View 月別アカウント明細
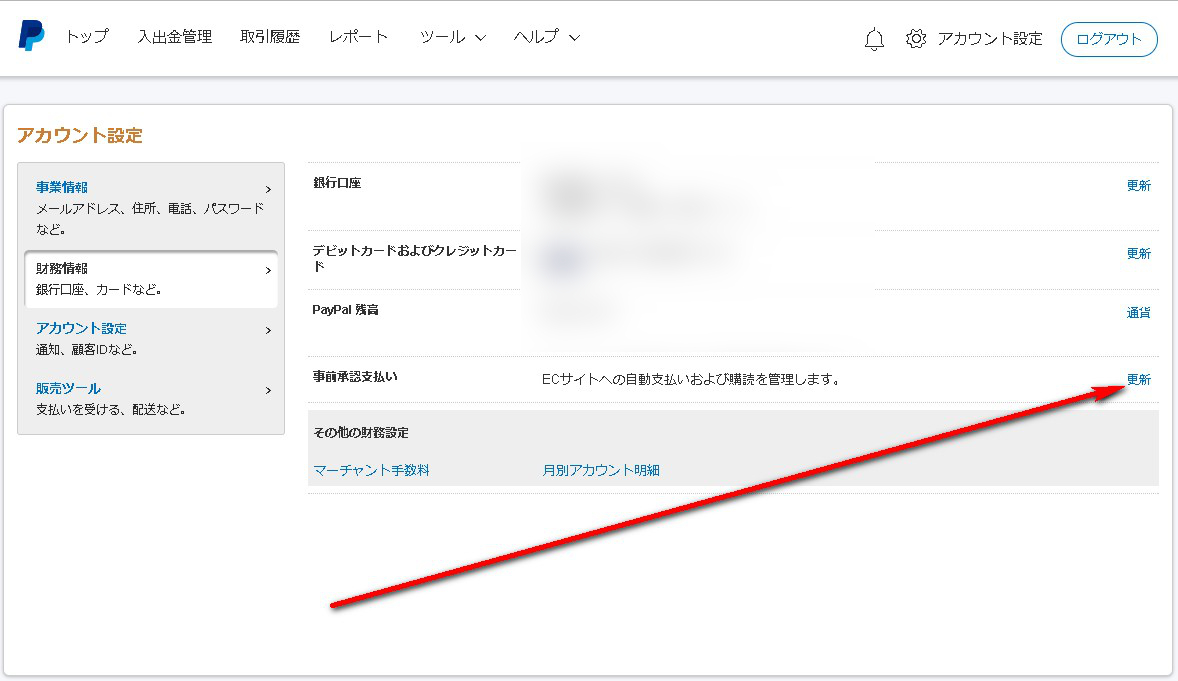Screen dimensions: 1178x681 point(601,470)
